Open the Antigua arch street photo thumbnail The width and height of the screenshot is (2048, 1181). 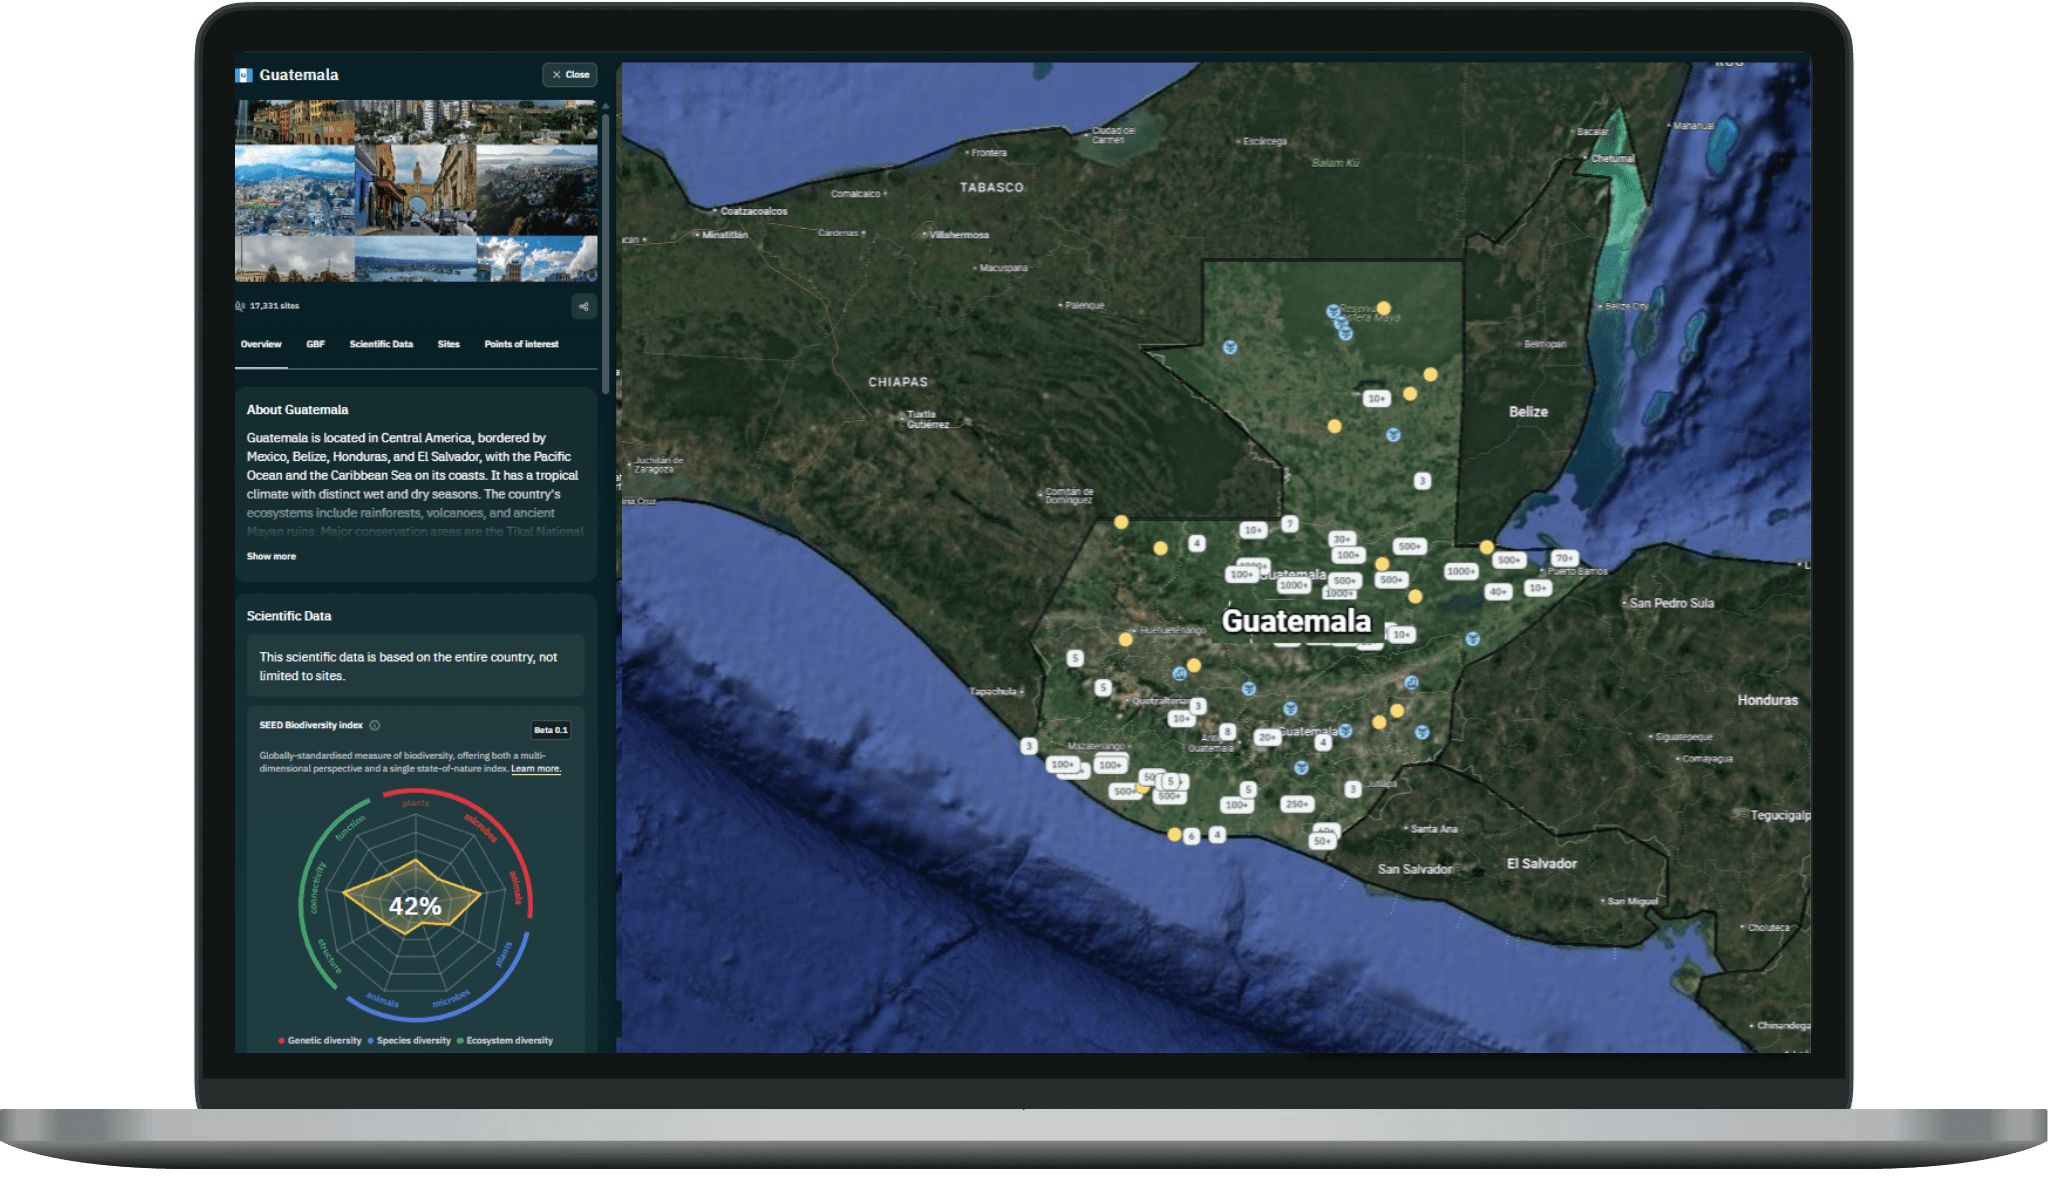[x=415, y=190]
